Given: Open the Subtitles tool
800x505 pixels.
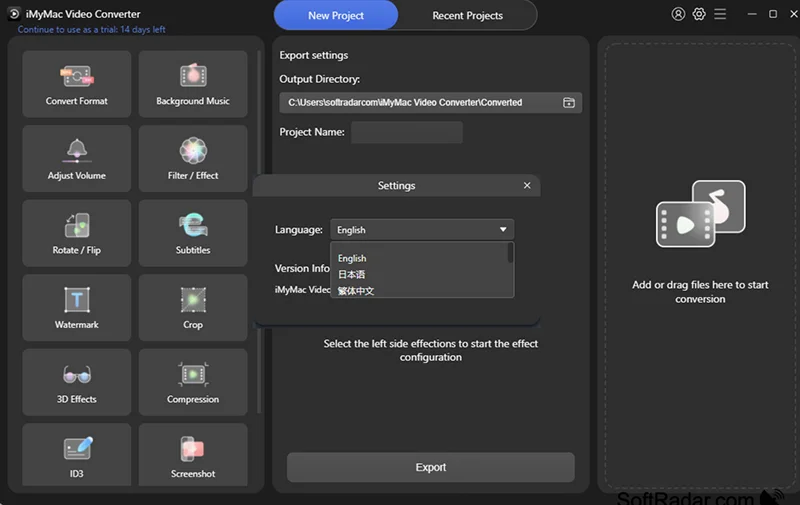Looking at the screenshot, I should [193, 233].
